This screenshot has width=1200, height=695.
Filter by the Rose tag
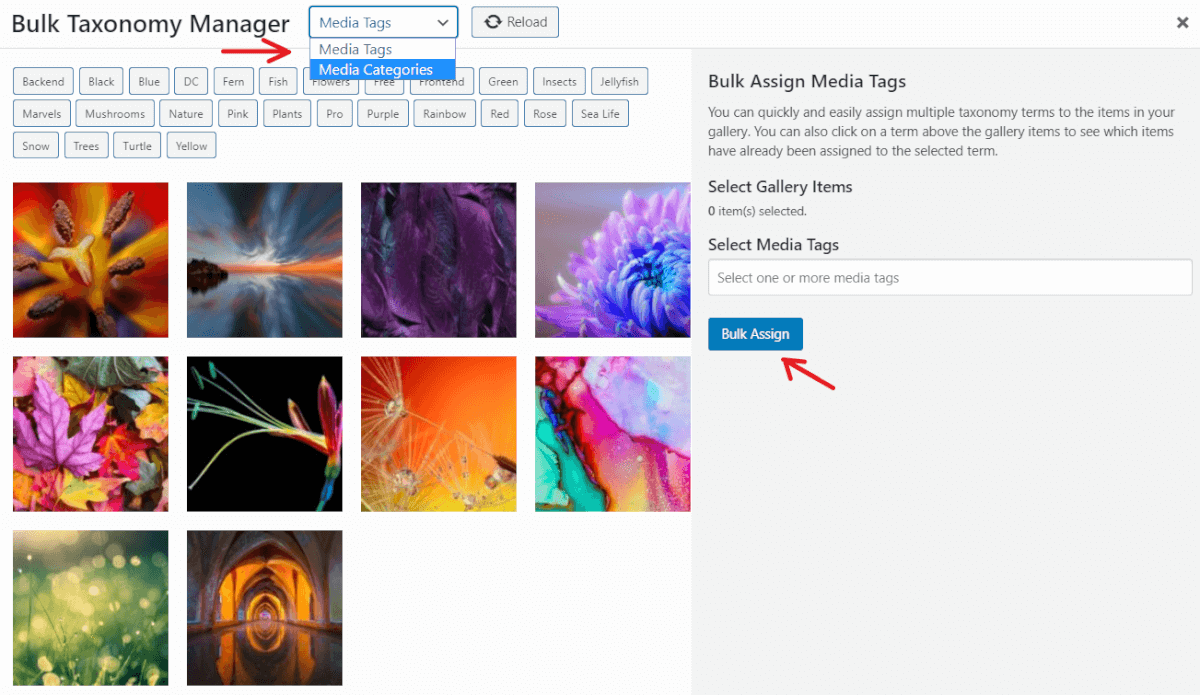545,114
